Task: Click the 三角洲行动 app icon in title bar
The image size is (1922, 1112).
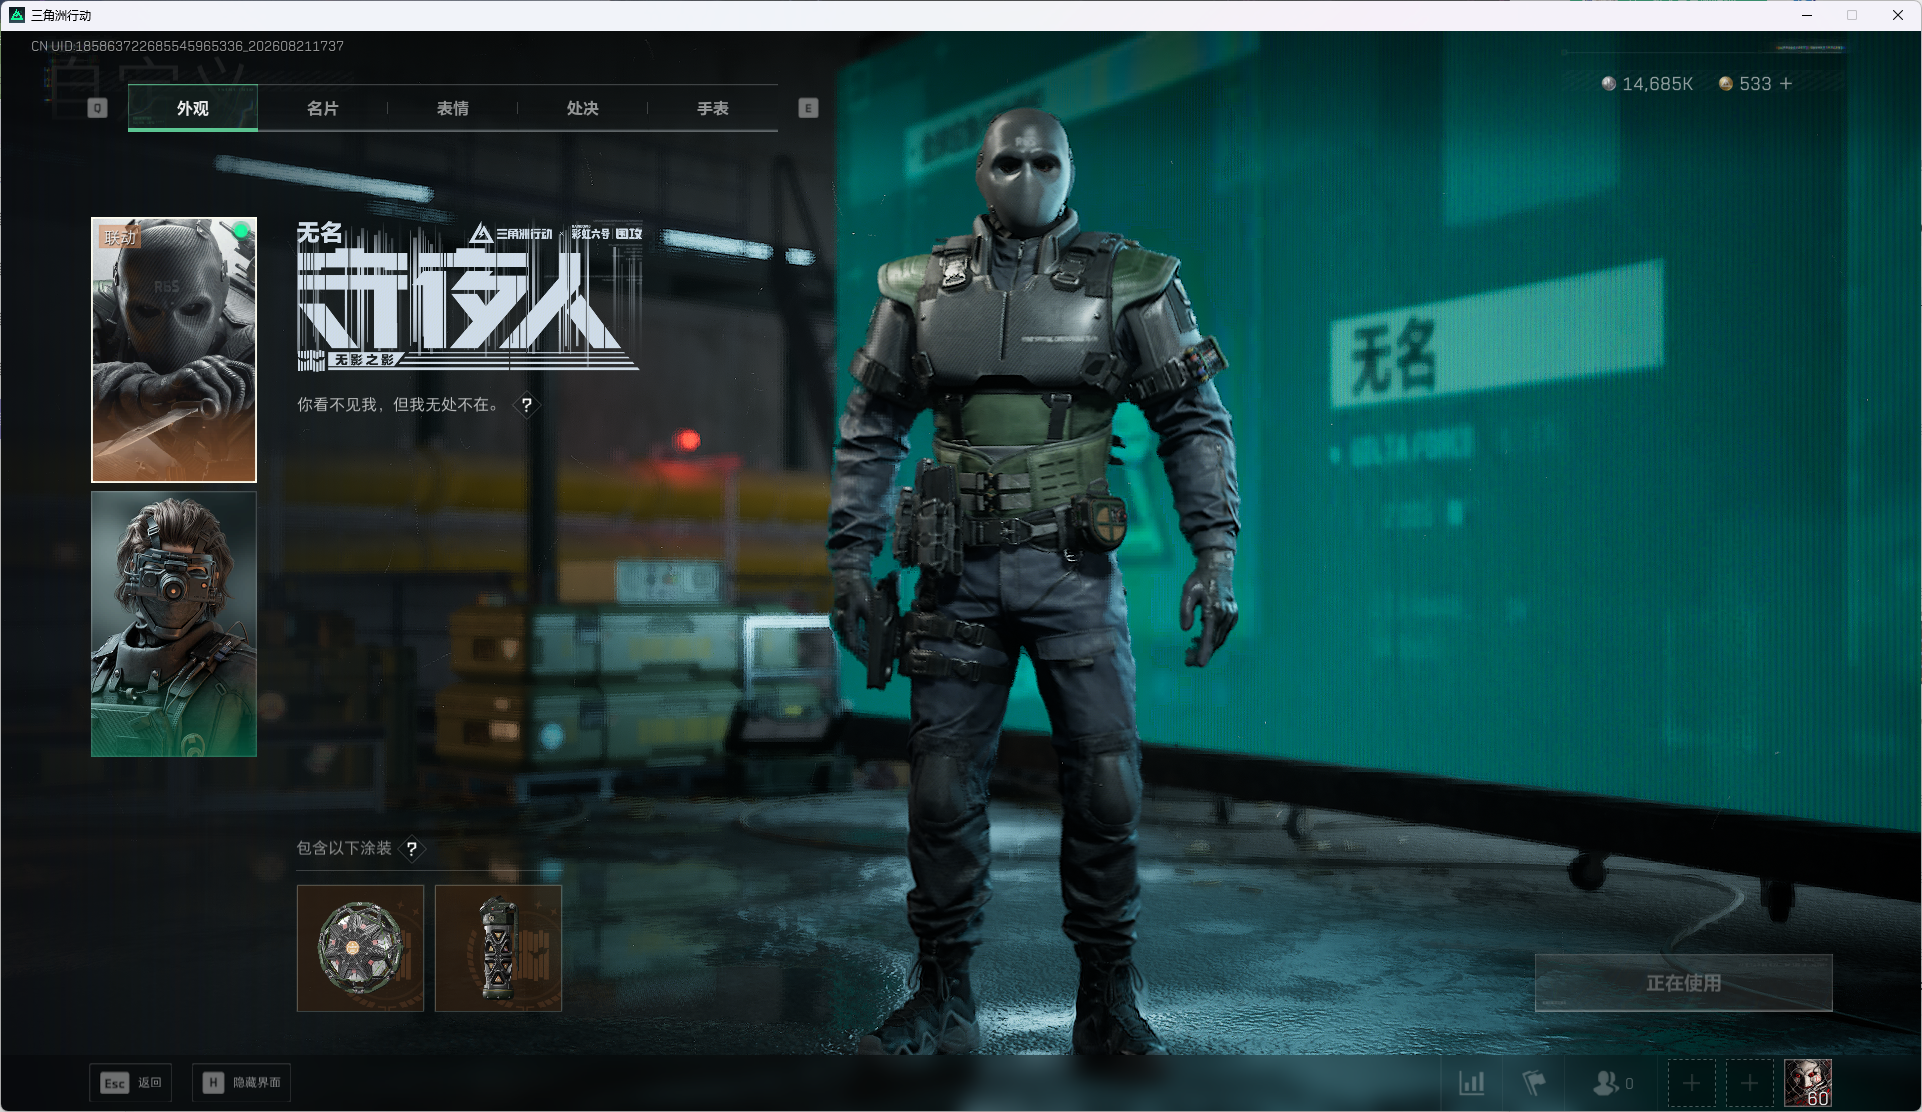Action: tap(16, 15)
